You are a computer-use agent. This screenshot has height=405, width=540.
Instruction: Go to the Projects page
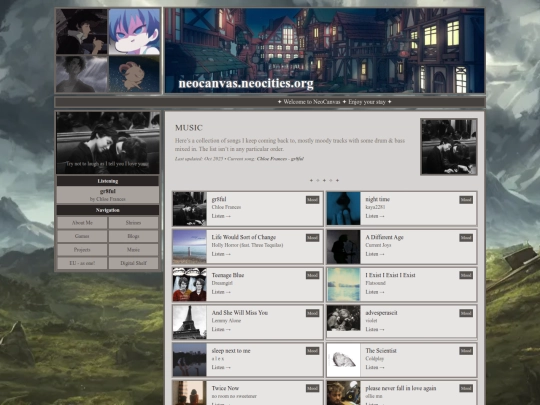pyautogui.click(x=82, y=250)
